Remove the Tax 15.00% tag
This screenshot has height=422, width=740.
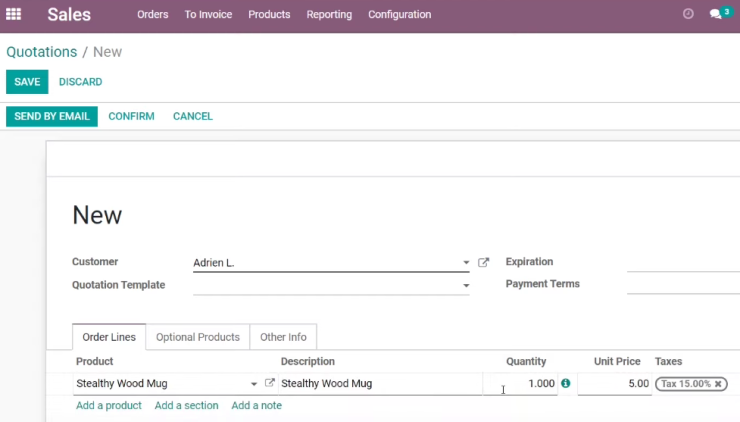tap(718, 384)
